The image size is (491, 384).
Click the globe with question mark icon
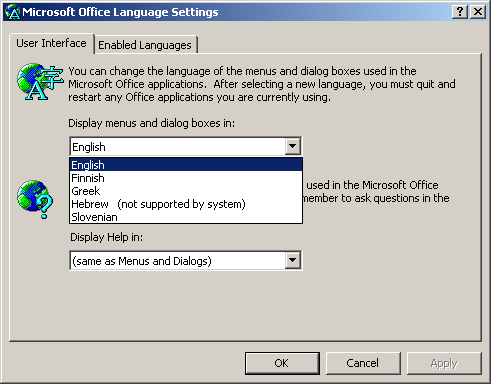pyautogui.click(x=35, y=199)
